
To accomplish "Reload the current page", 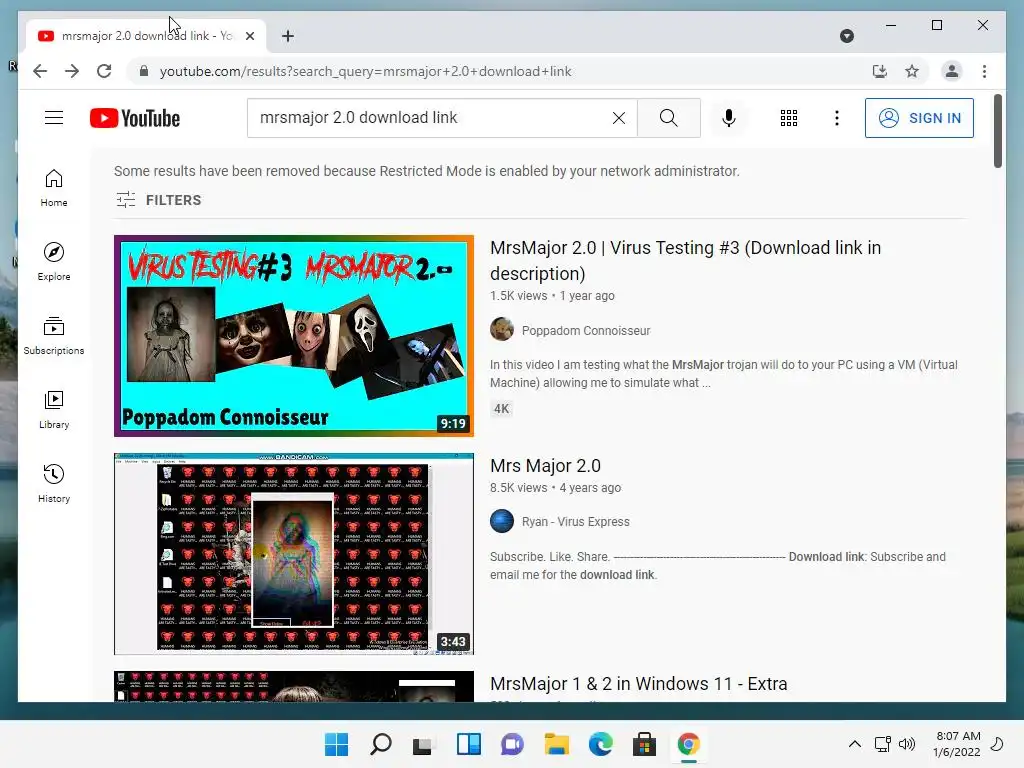I will (x=104, y=71).
